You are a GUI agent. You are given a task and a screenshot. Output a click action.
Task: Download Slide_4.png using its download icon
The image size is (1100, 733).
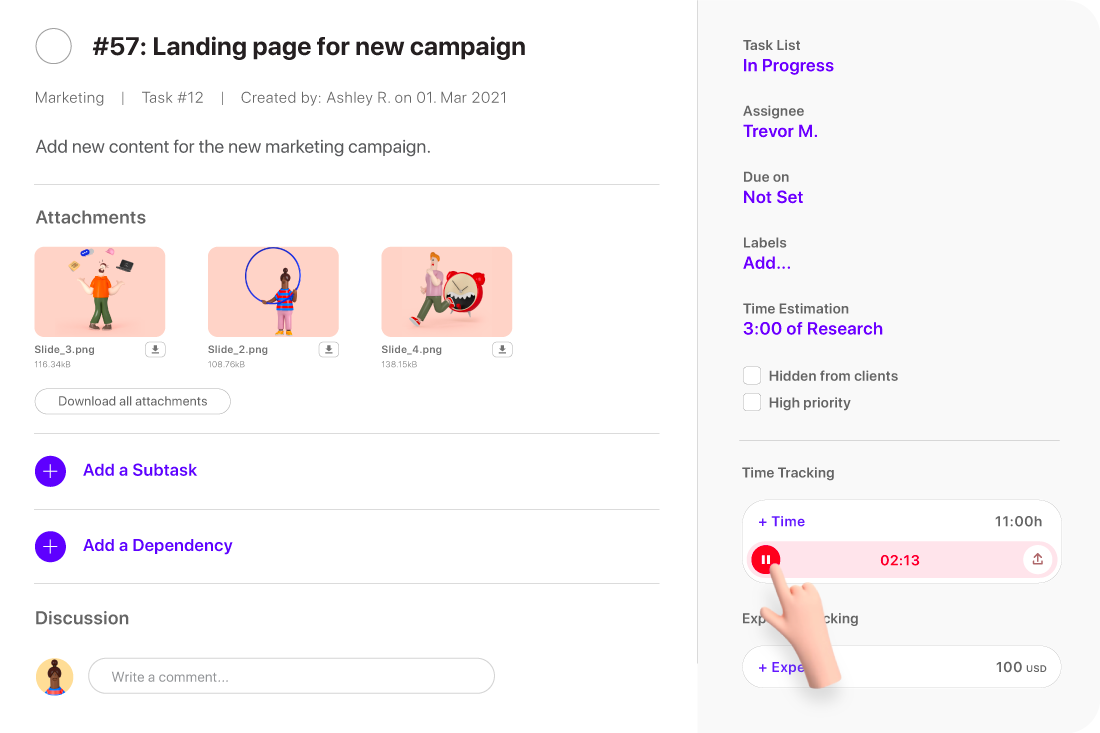point(502,349)
